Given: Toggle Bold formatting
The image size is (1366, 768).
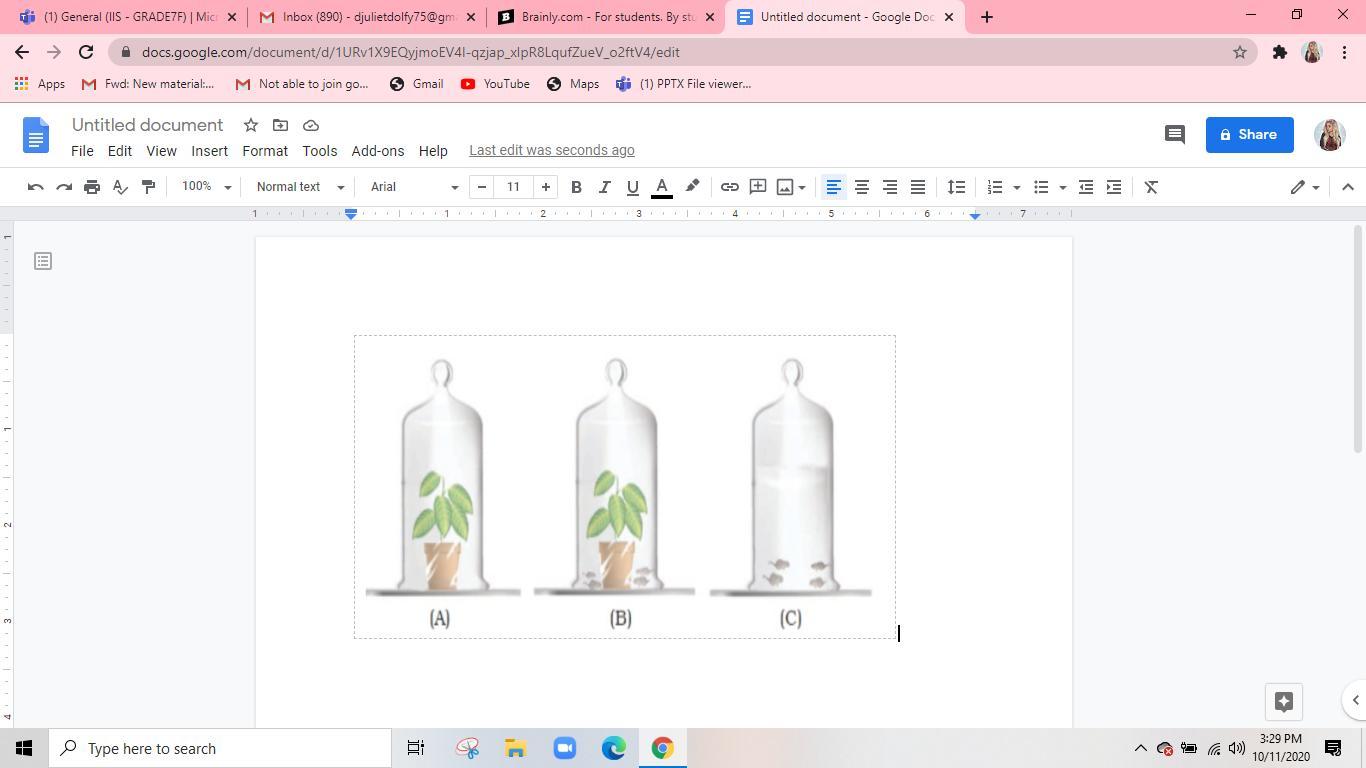Looking at the screenshot, I should pyautogui.click(x=576, y=187).
